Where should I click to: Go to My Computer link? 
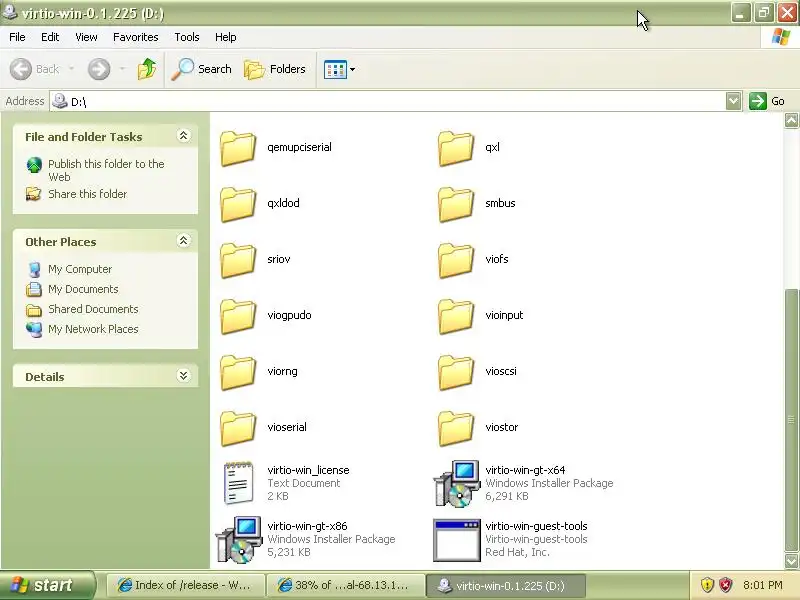pos(80,269)
